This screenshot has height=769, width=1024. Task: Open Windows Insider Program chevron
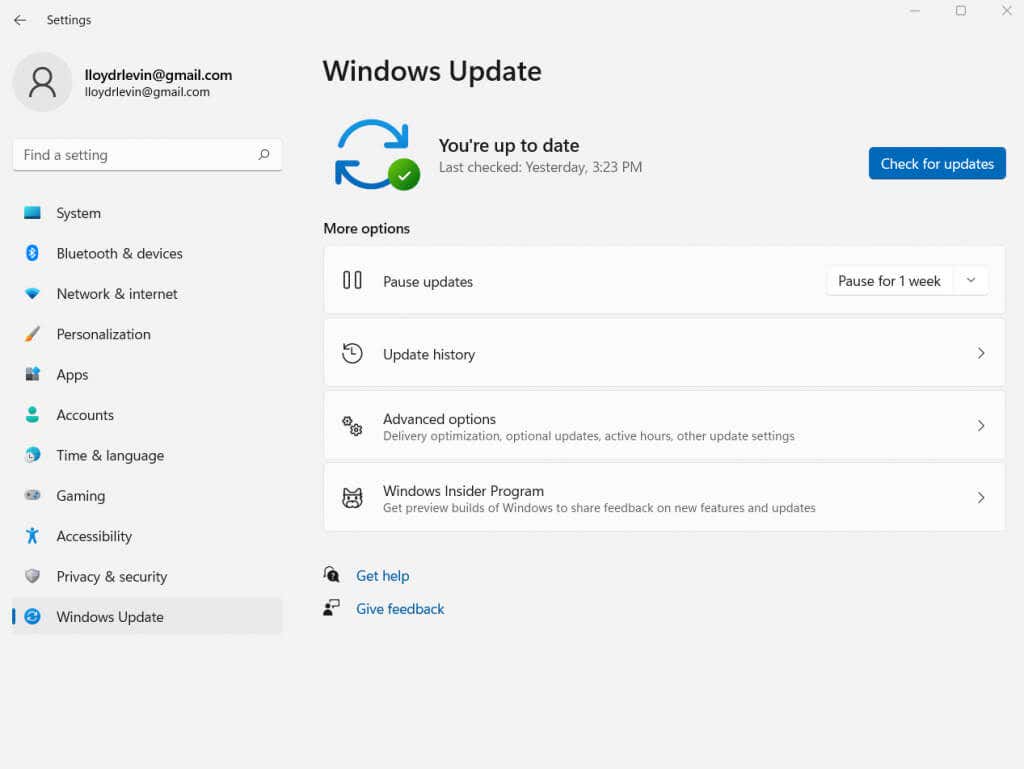[980, 498]
